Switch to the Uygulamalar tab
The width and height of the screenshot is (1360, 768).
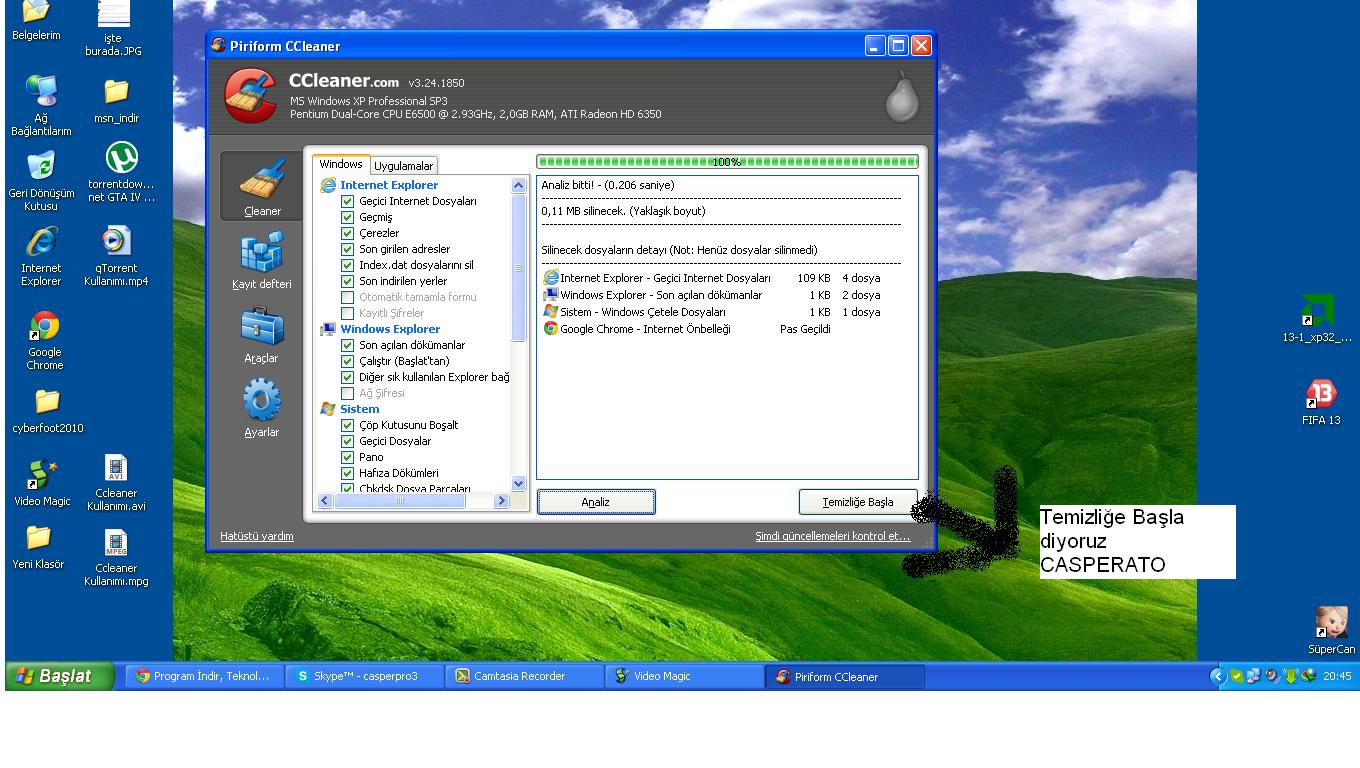(404, 166)
